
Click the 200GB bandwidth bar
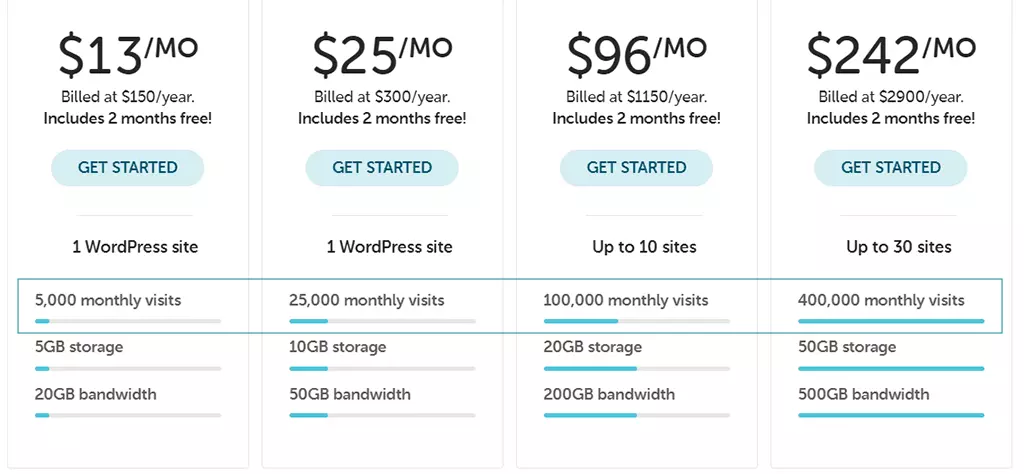click(637, 415)
